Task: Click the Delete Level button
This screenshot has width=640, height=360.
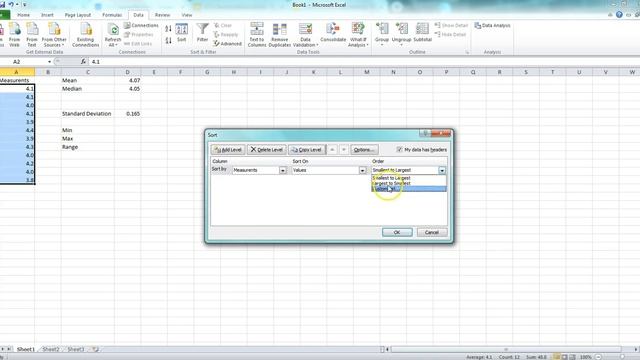Action: click(x=267, y=150)
